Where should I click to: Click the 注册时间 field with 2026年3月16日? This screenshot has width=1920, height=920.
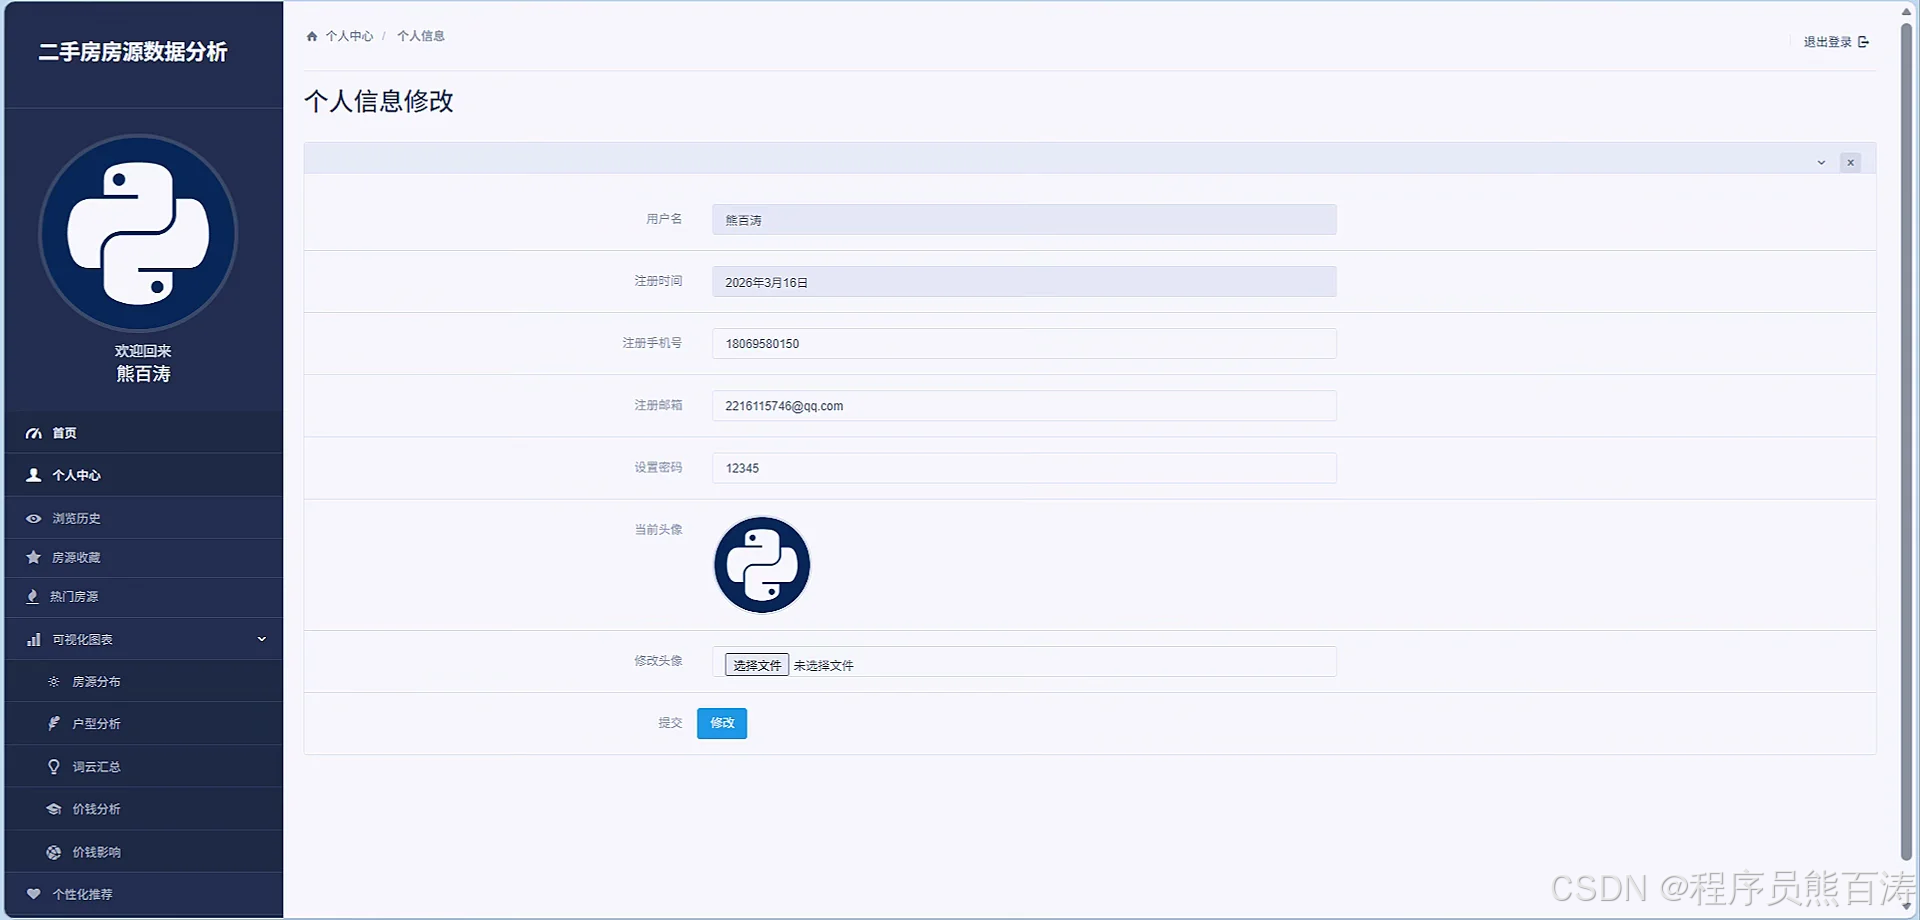pyautogui.click(x=1024, y=282)
